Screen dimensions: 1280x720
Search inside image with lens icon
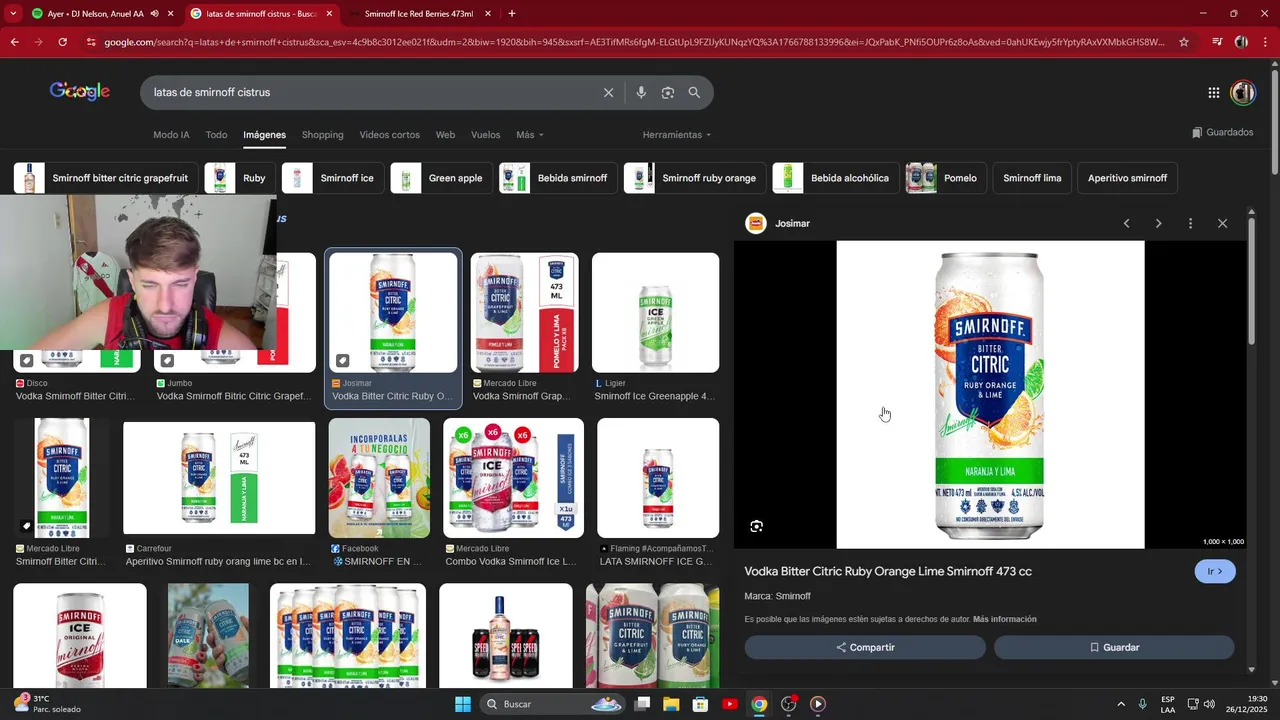click(756, 526)
